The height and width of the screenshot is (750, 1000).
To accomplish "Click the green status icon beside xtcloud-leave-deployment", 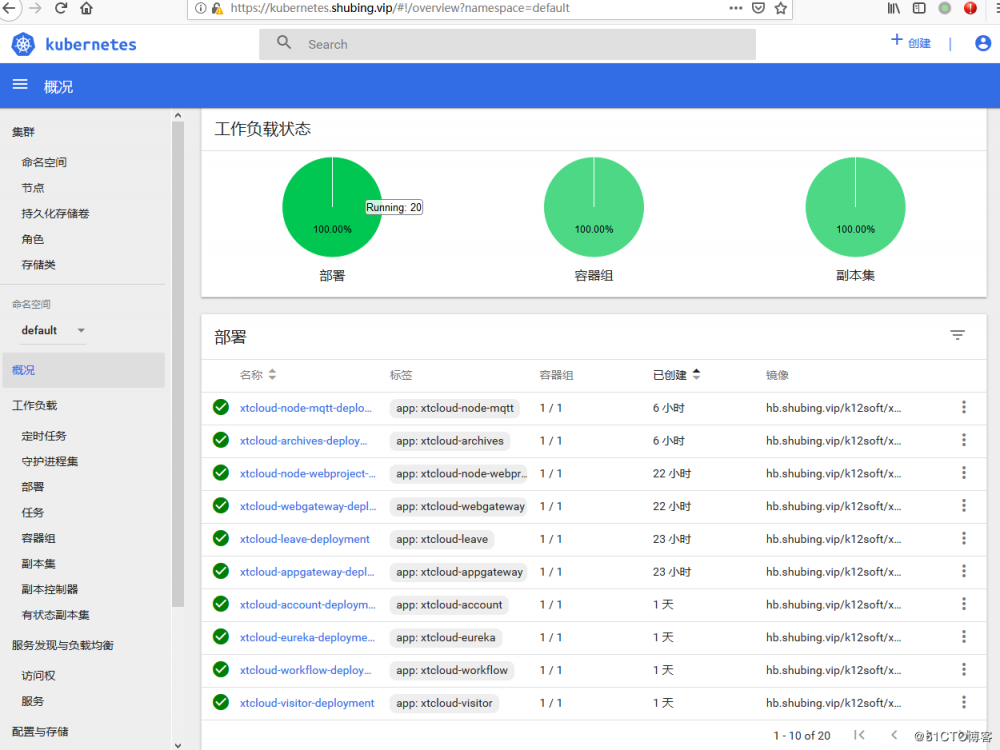I will click(221, 538).
